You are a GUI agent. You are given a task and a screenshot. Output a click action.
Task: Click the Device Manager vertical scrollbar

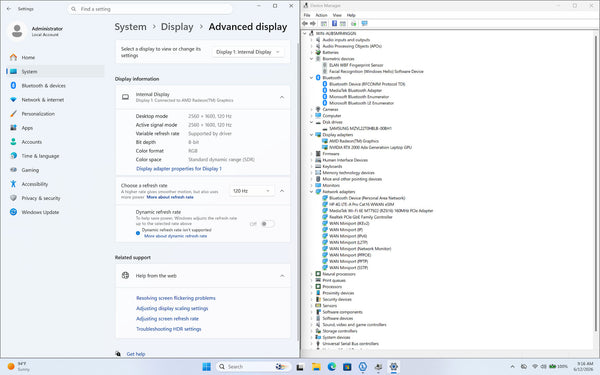click(596, 184)
